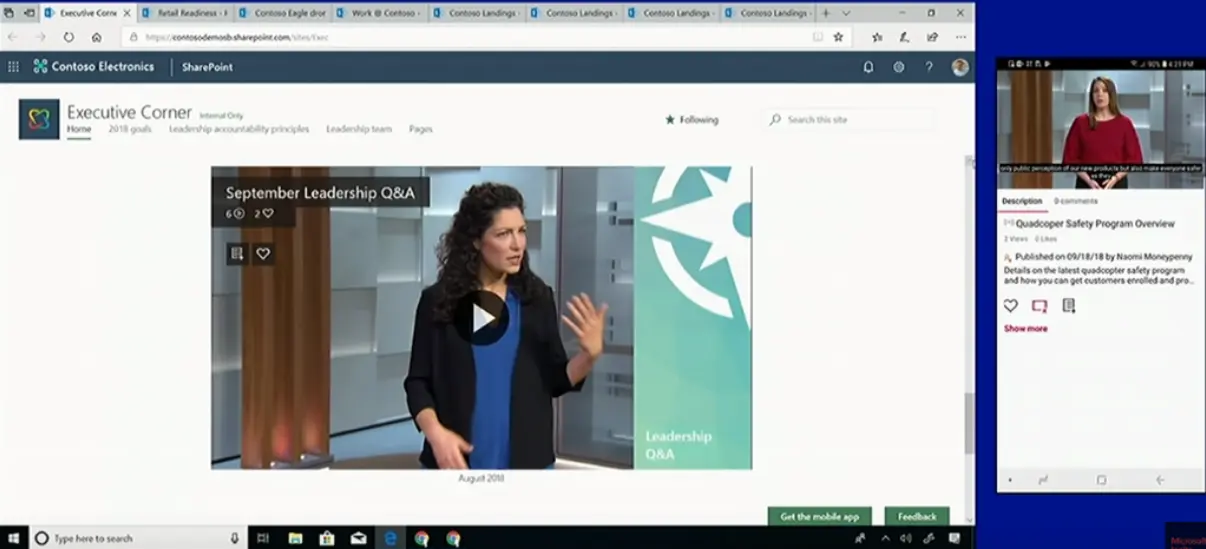Open the 2018 goals navigation item

(129, 129)
